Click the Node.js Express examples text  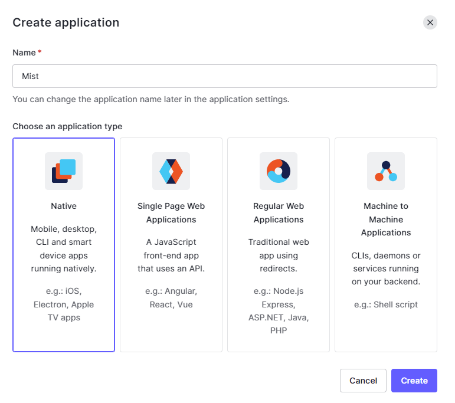278,311
